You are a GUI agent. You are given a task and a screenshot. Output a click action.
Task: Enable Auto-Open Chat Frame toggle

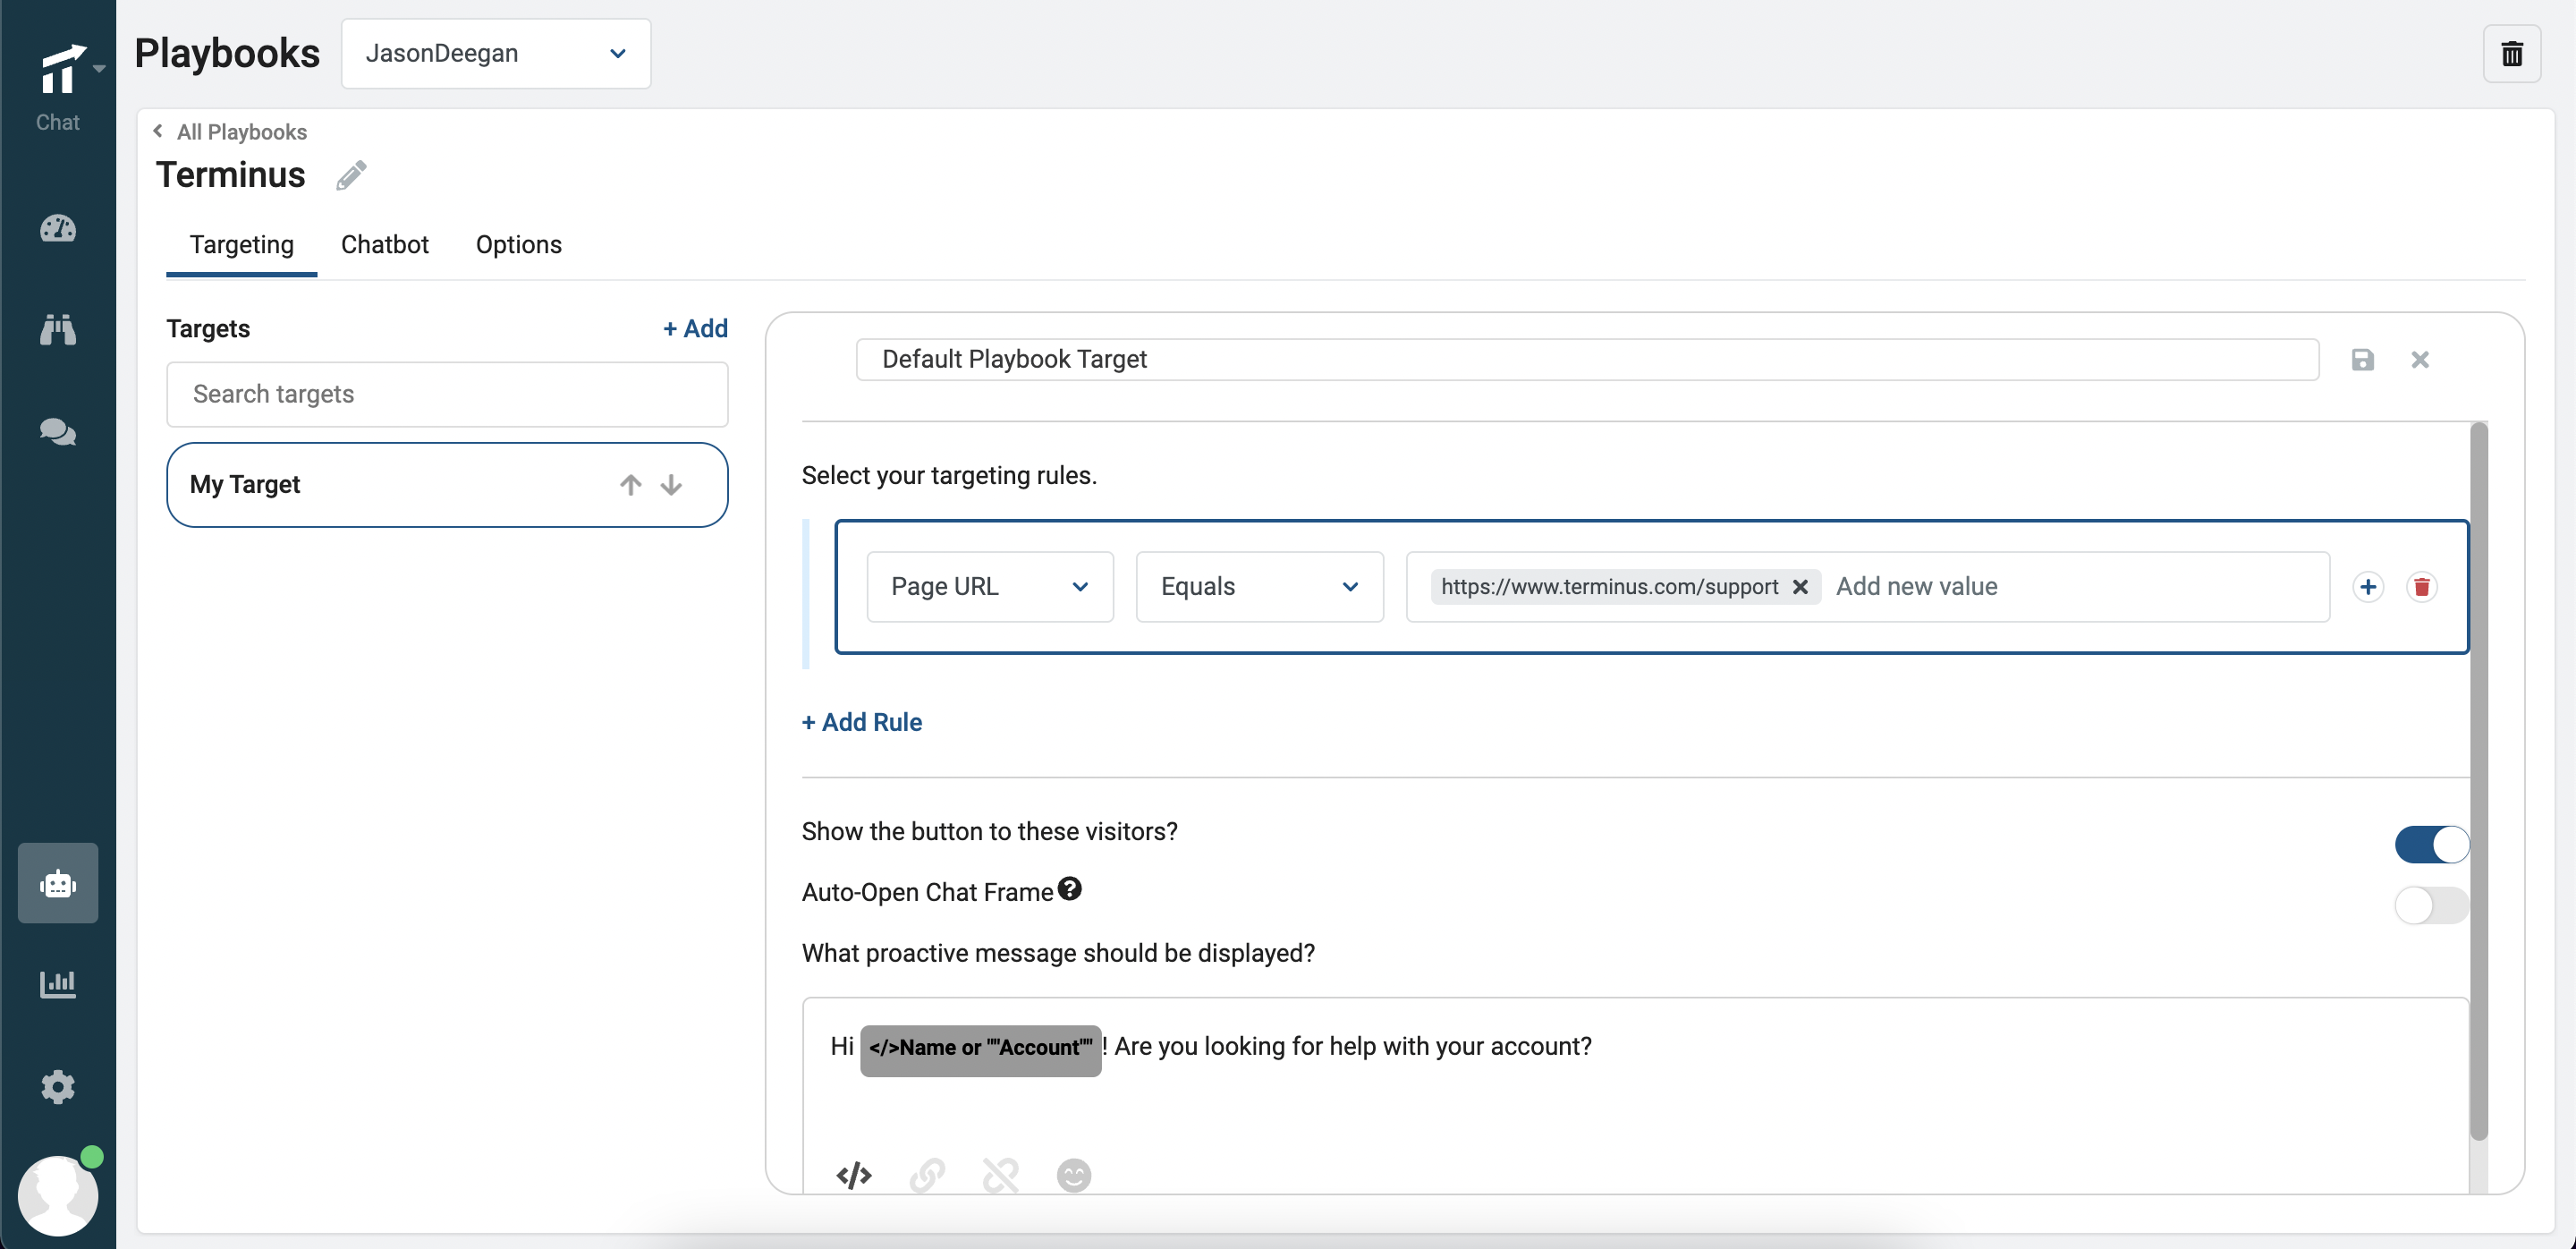click(x=2432, y=905)
